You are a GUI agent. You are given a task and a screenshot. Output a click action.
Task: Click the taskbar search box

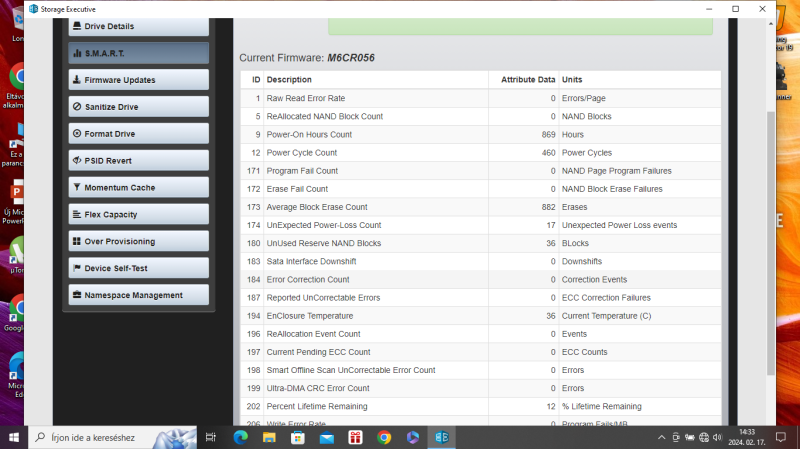[112, 437]
